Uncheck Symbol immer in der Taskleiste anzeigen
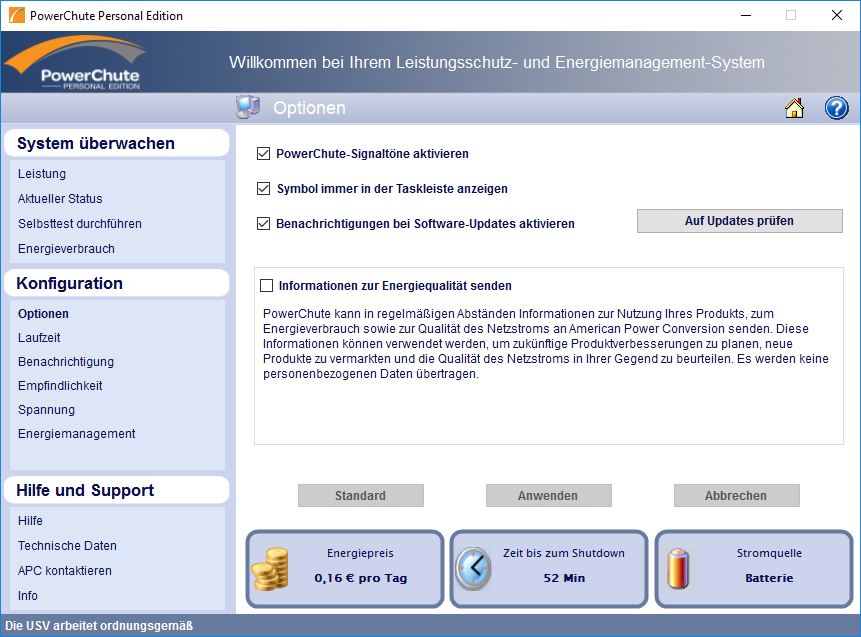861x637 pixels. pos(264,189)
